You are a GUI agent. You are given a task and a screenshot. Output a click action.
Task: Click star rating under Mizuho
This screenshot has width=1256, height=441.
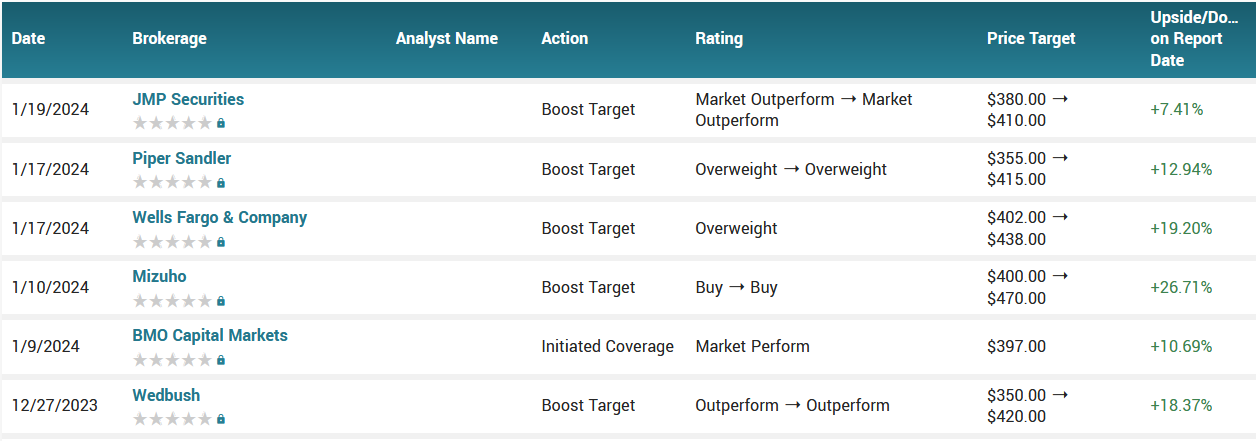pos(172,300)
